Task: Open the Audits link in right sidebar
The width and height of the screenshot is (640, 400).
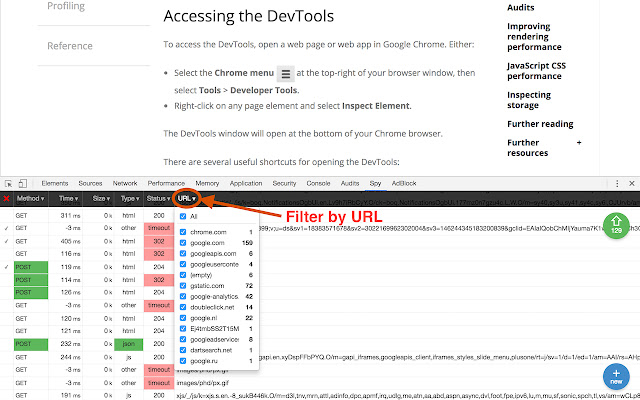Action: (520, 7)
